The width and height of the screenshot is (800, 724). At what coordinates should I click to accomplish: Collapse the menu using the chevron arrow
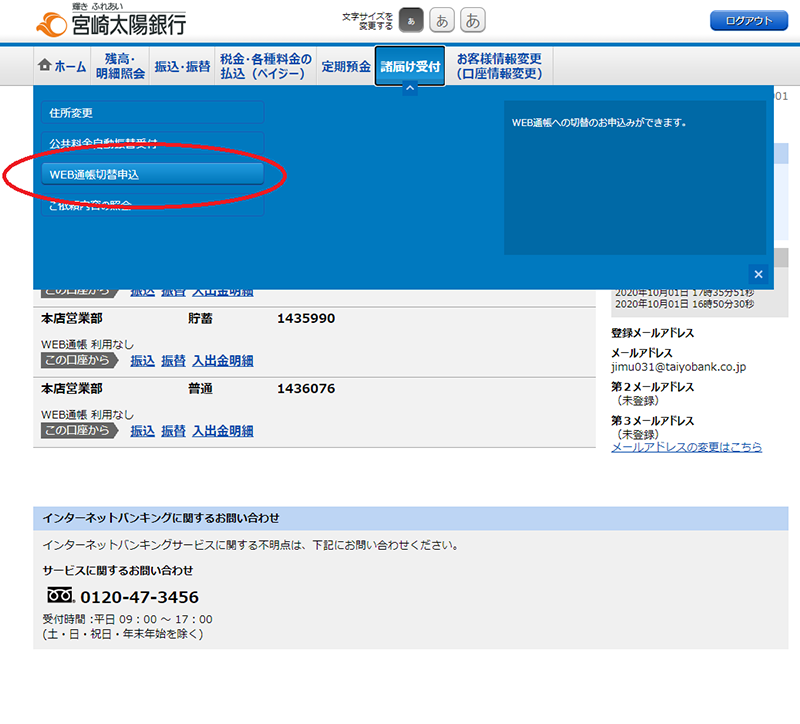point(409,89)
